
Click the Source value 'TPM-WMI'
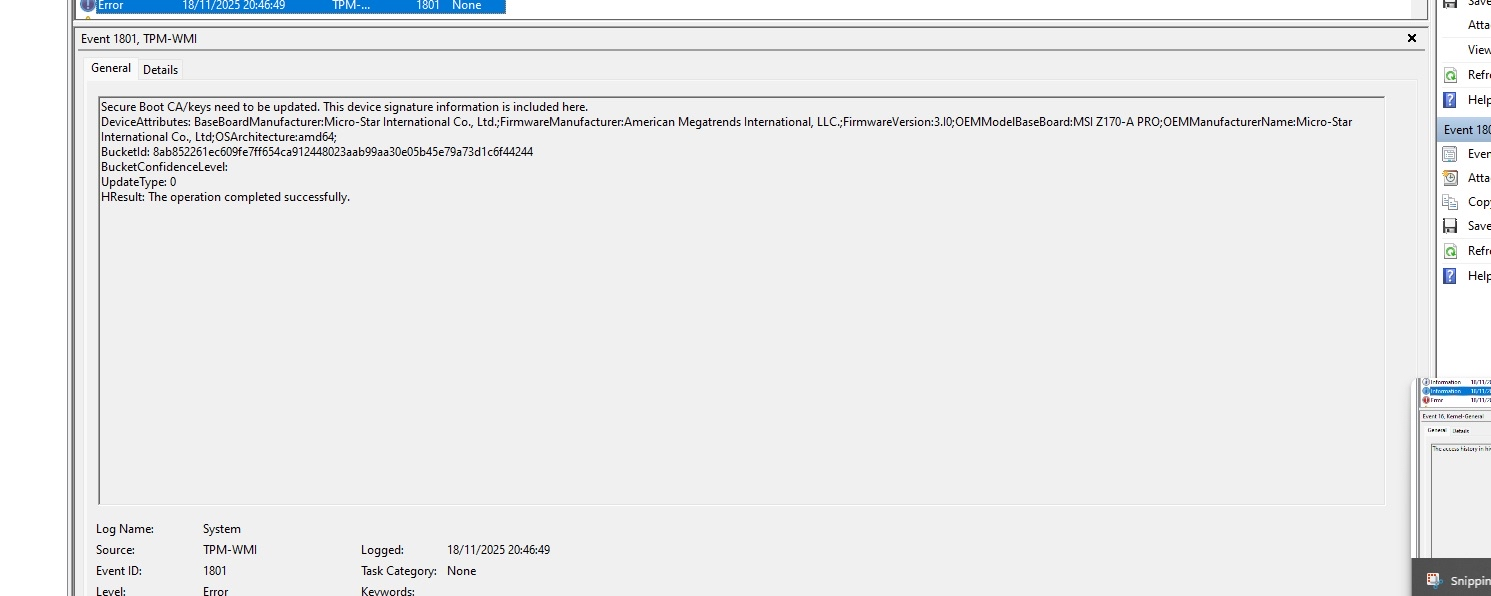pos(230,550)
